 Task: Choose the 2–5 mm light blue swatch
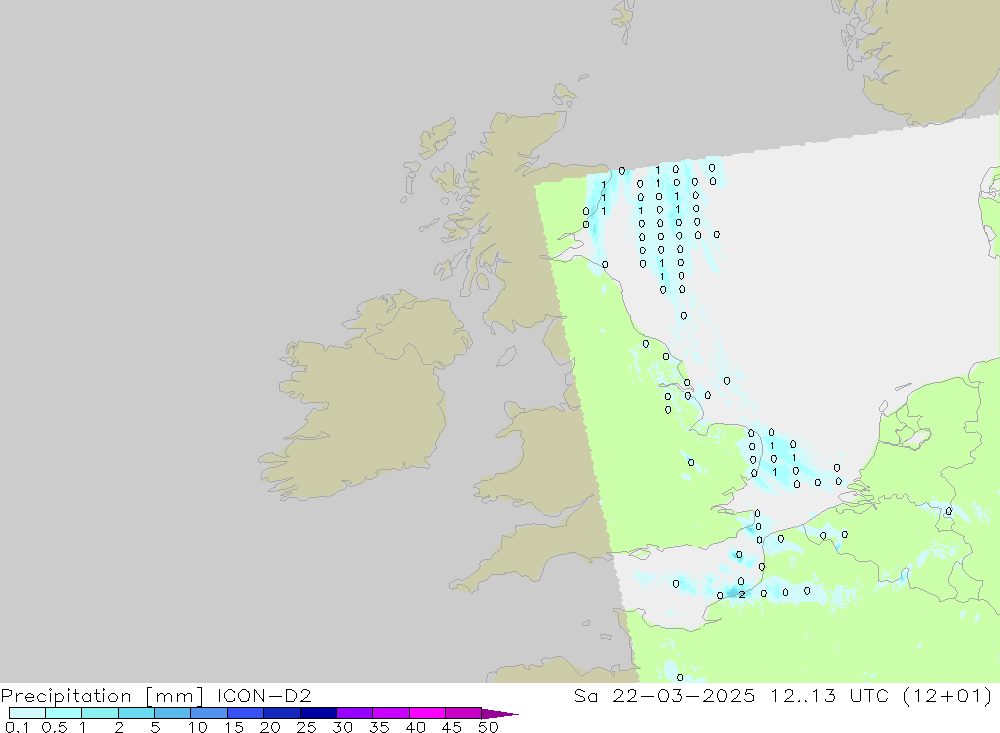pyautogui.click(x=136, y=713)
